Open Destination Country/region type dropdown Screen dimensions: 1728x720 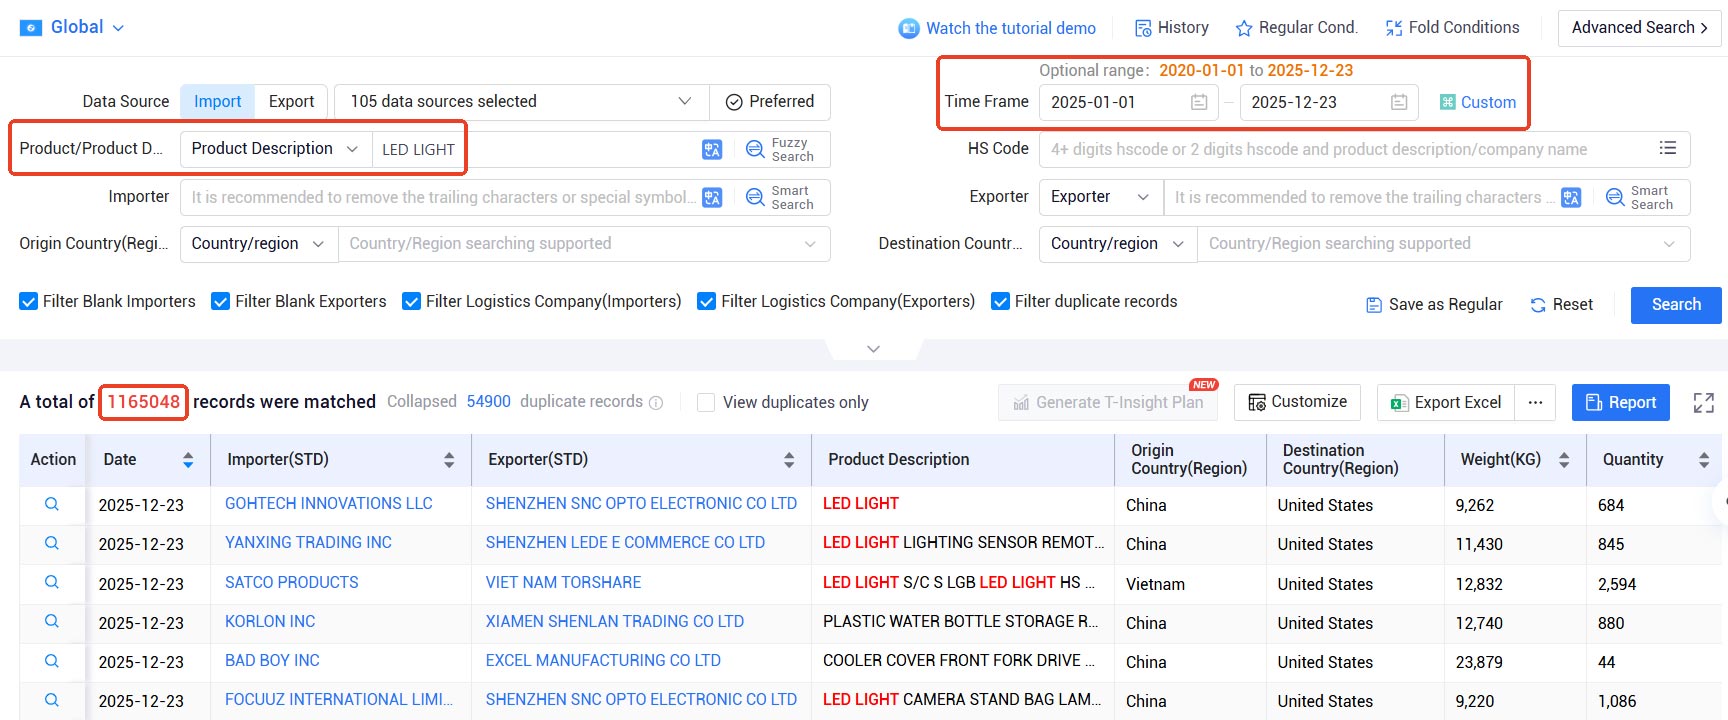[x=1118, y=244]
